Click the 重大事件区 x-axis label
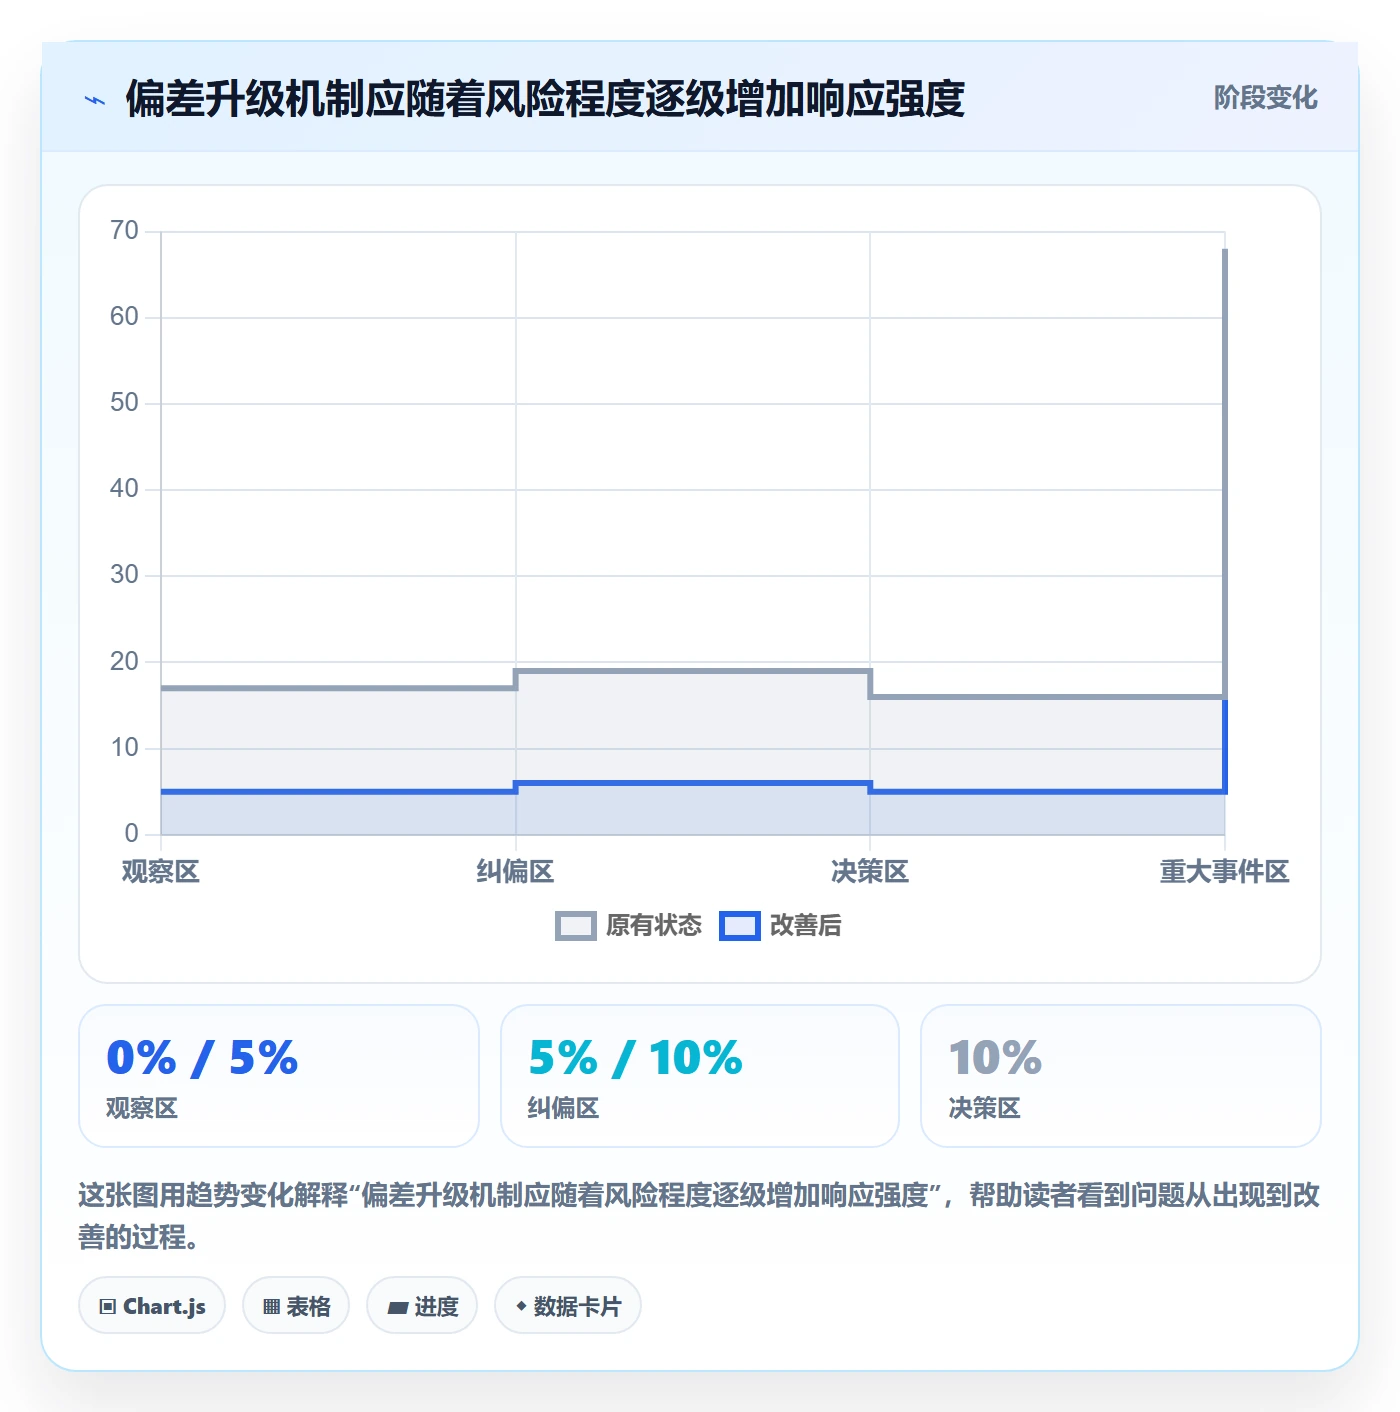1400x1412 pixels. click(x=1224, y=872)
